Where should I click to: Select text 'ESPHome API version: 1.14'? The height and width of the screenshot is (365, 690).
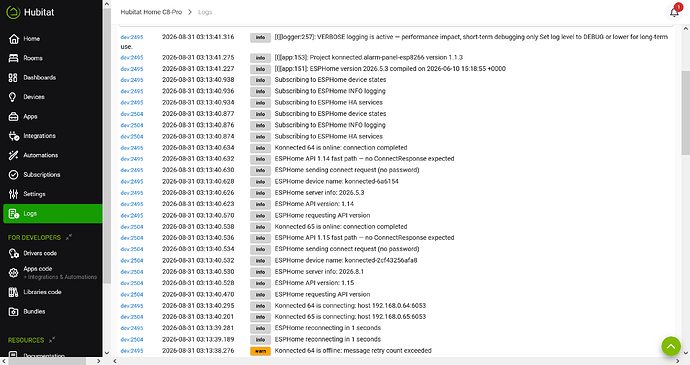(314, 204)
